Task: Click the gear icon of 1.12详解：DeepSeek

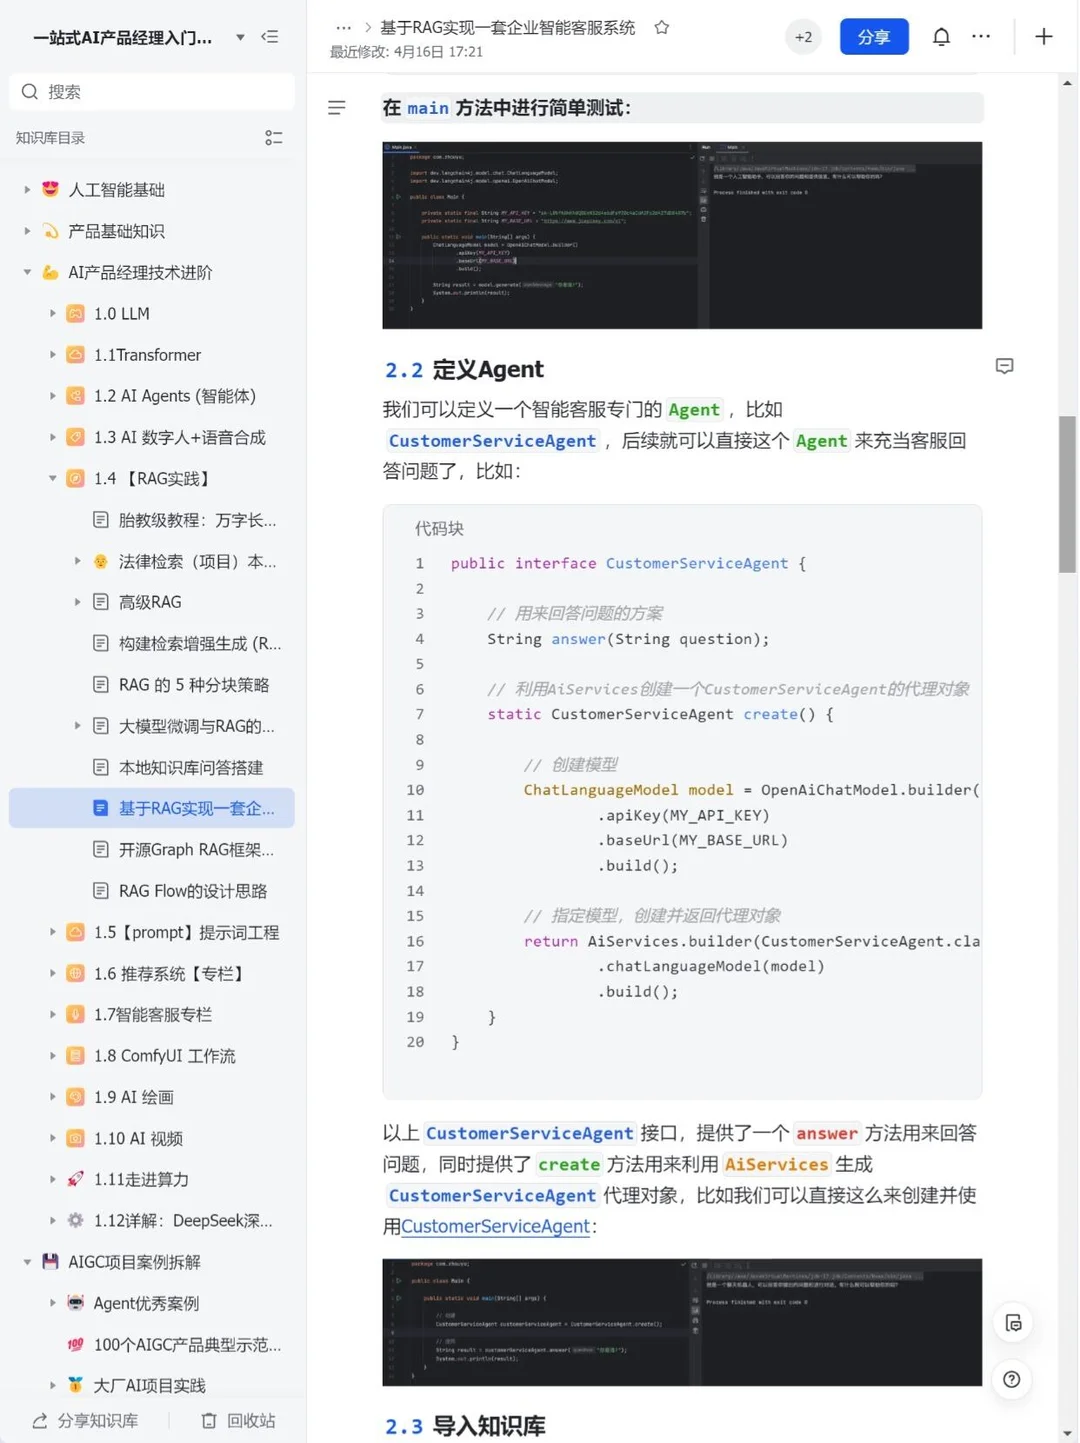Action: tap(75, 1221)
